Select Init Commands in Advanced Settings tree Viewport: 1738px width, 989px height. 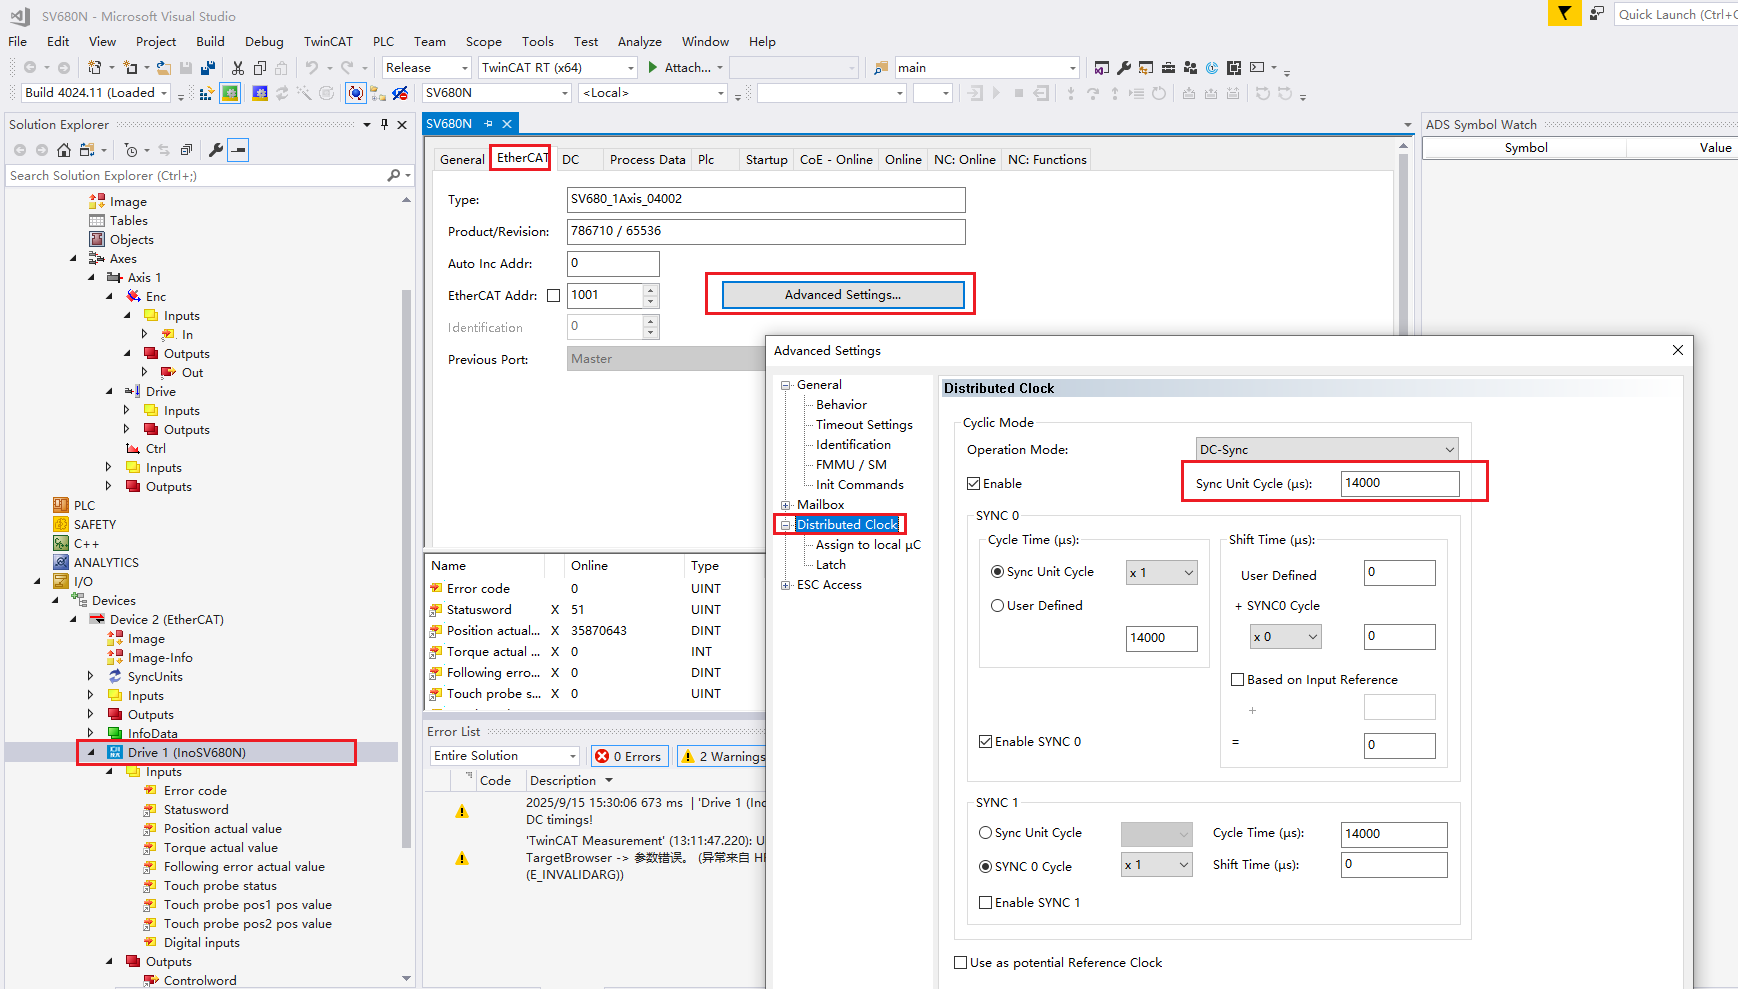coord(860,485)
